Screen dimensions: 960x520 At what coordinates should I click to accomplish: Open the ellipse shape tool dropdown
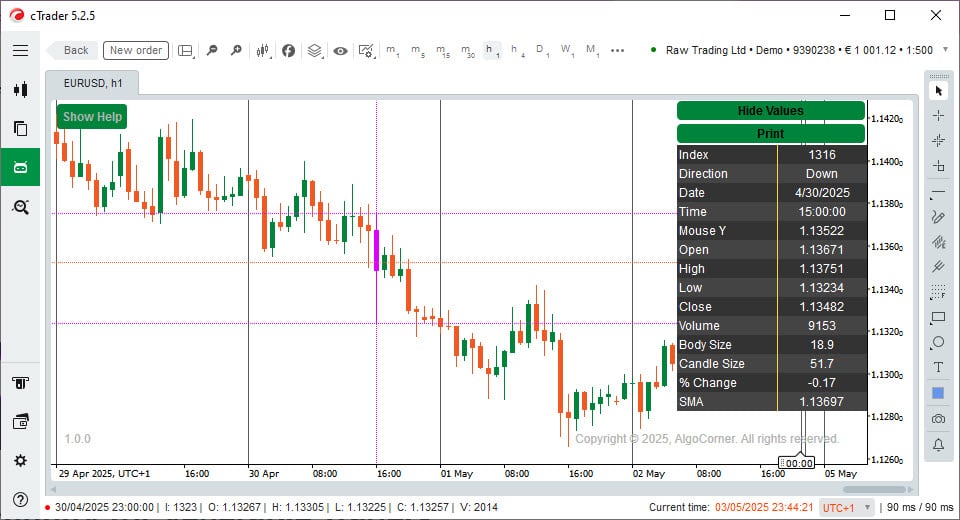(938, 342)
